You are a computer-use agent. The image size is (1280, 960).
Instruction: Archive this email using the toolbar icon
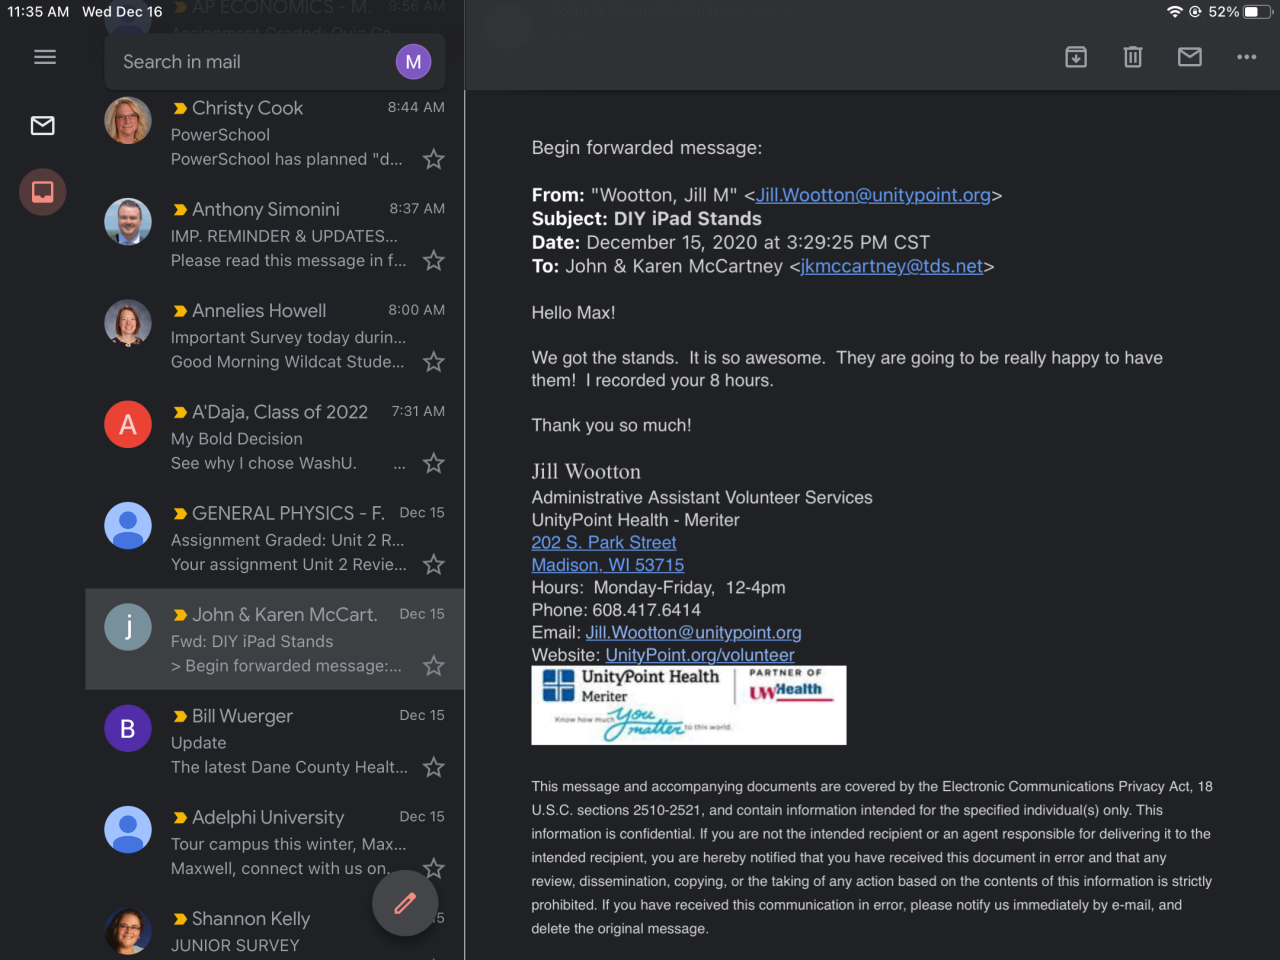1076,57
